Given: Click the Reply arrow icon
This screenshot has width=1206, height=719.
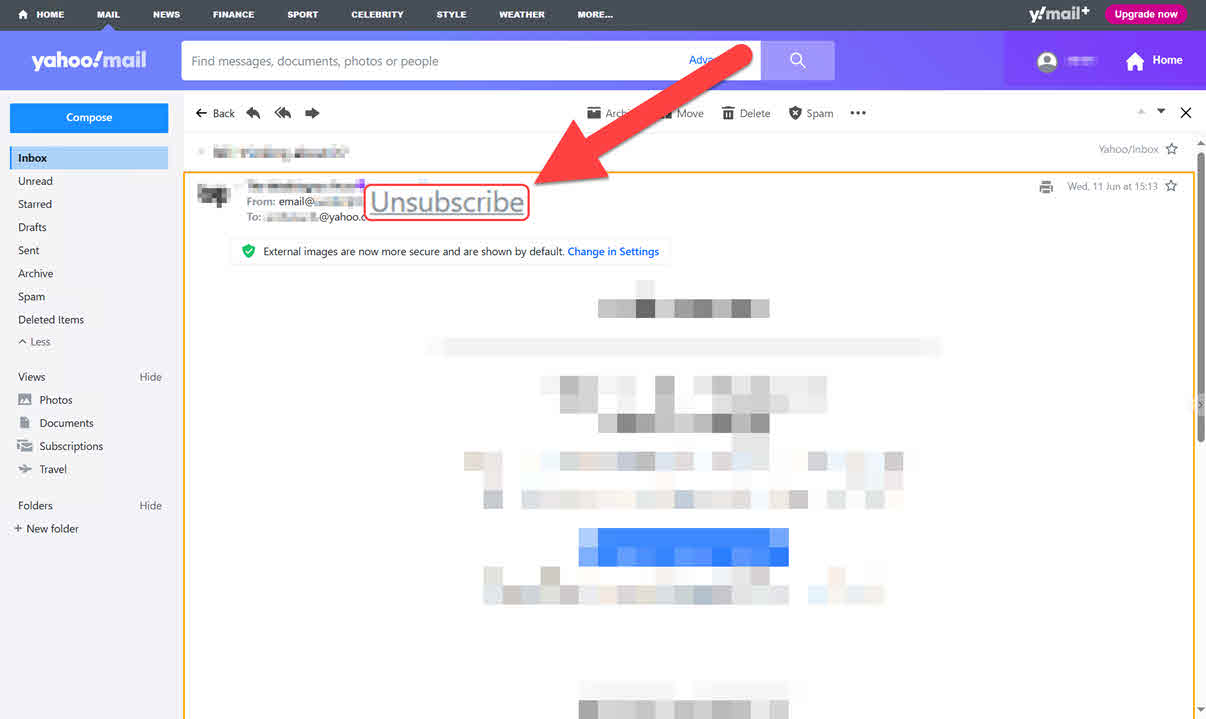Looking at the screenshot, I should 253,113.
